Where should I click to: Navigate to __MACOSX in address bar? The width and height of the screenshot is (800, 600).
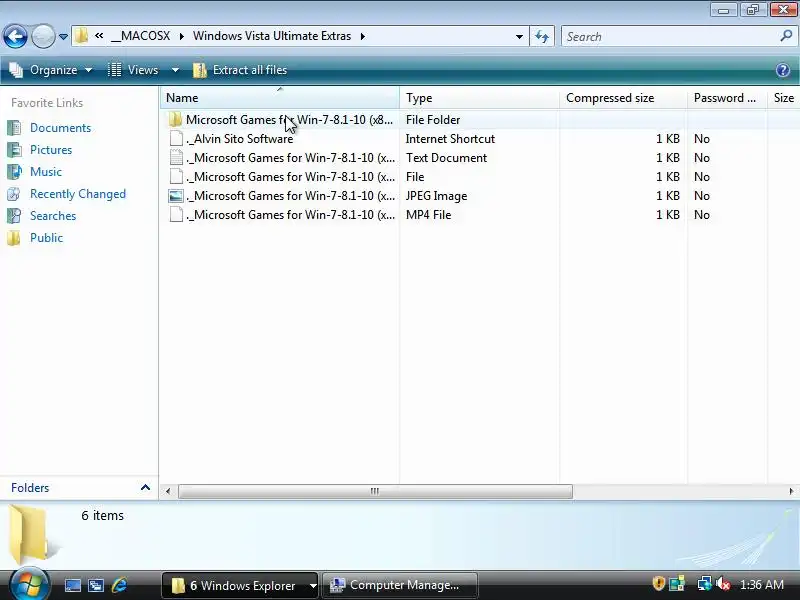[140, 36]
